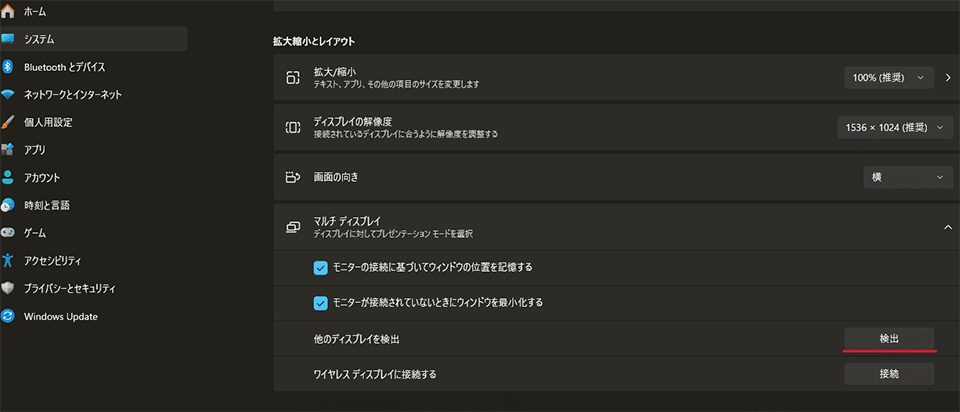This screenshot has width=960, height=412.
Task: Open the 横 screen orientation dropdown
Action: point(909,178)
